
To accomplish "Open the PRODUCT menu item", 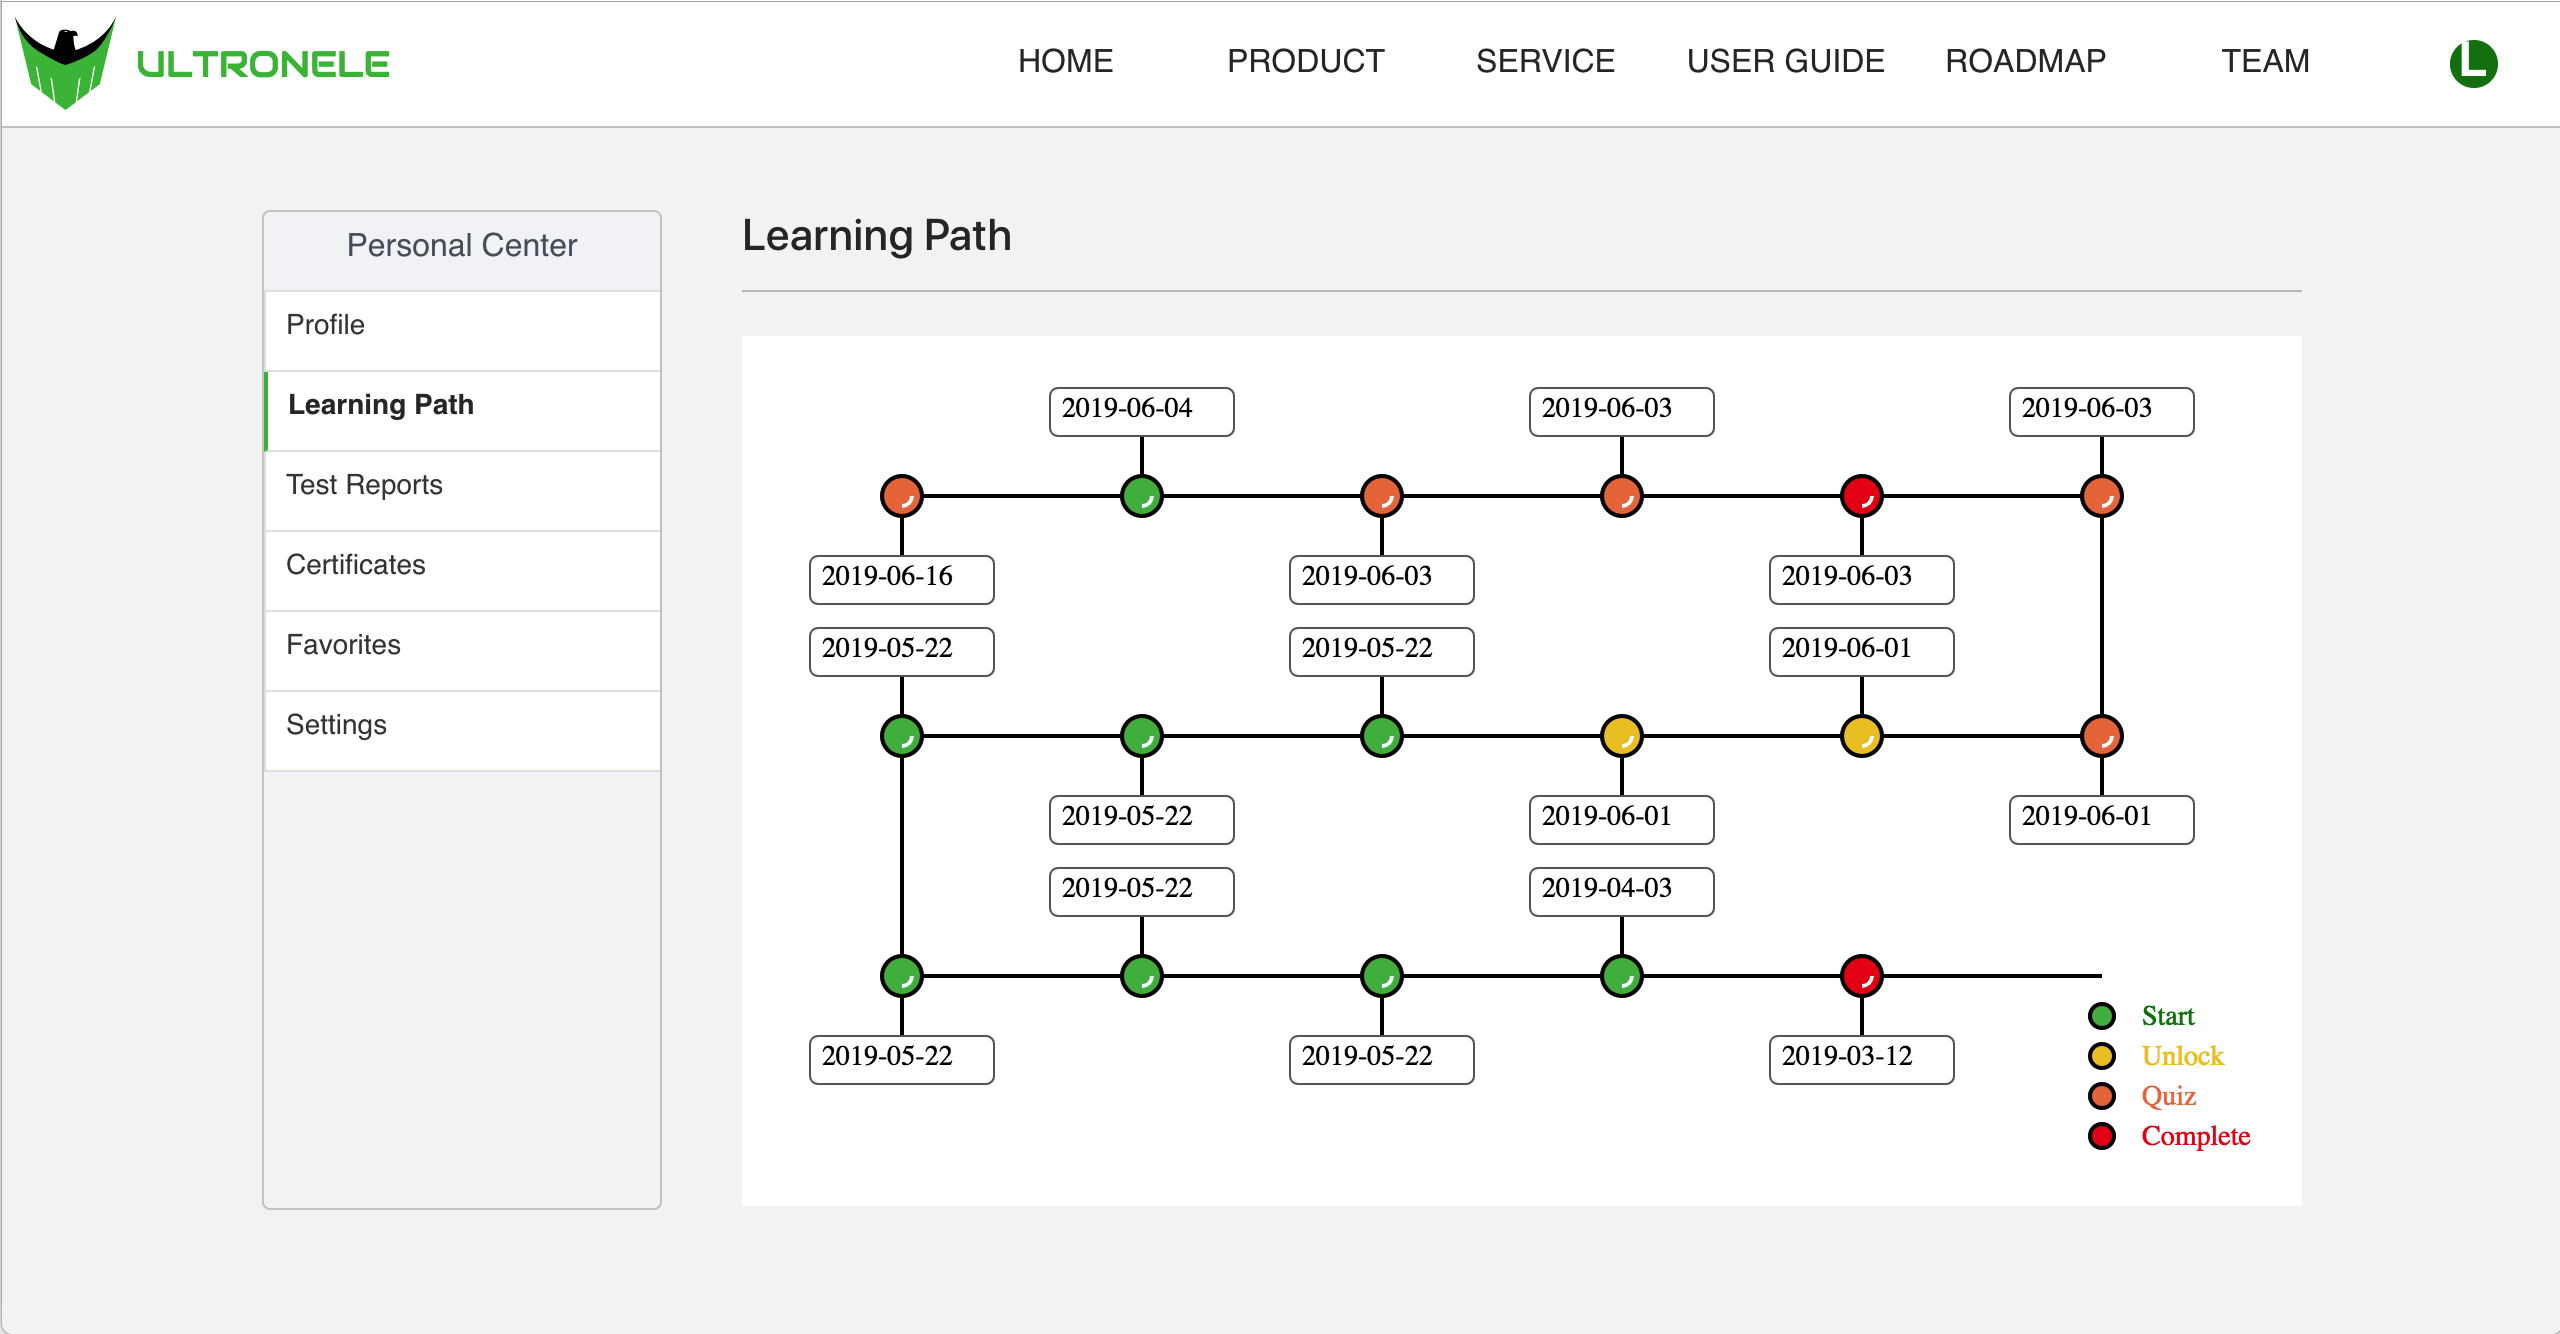I will point(1305,62).
